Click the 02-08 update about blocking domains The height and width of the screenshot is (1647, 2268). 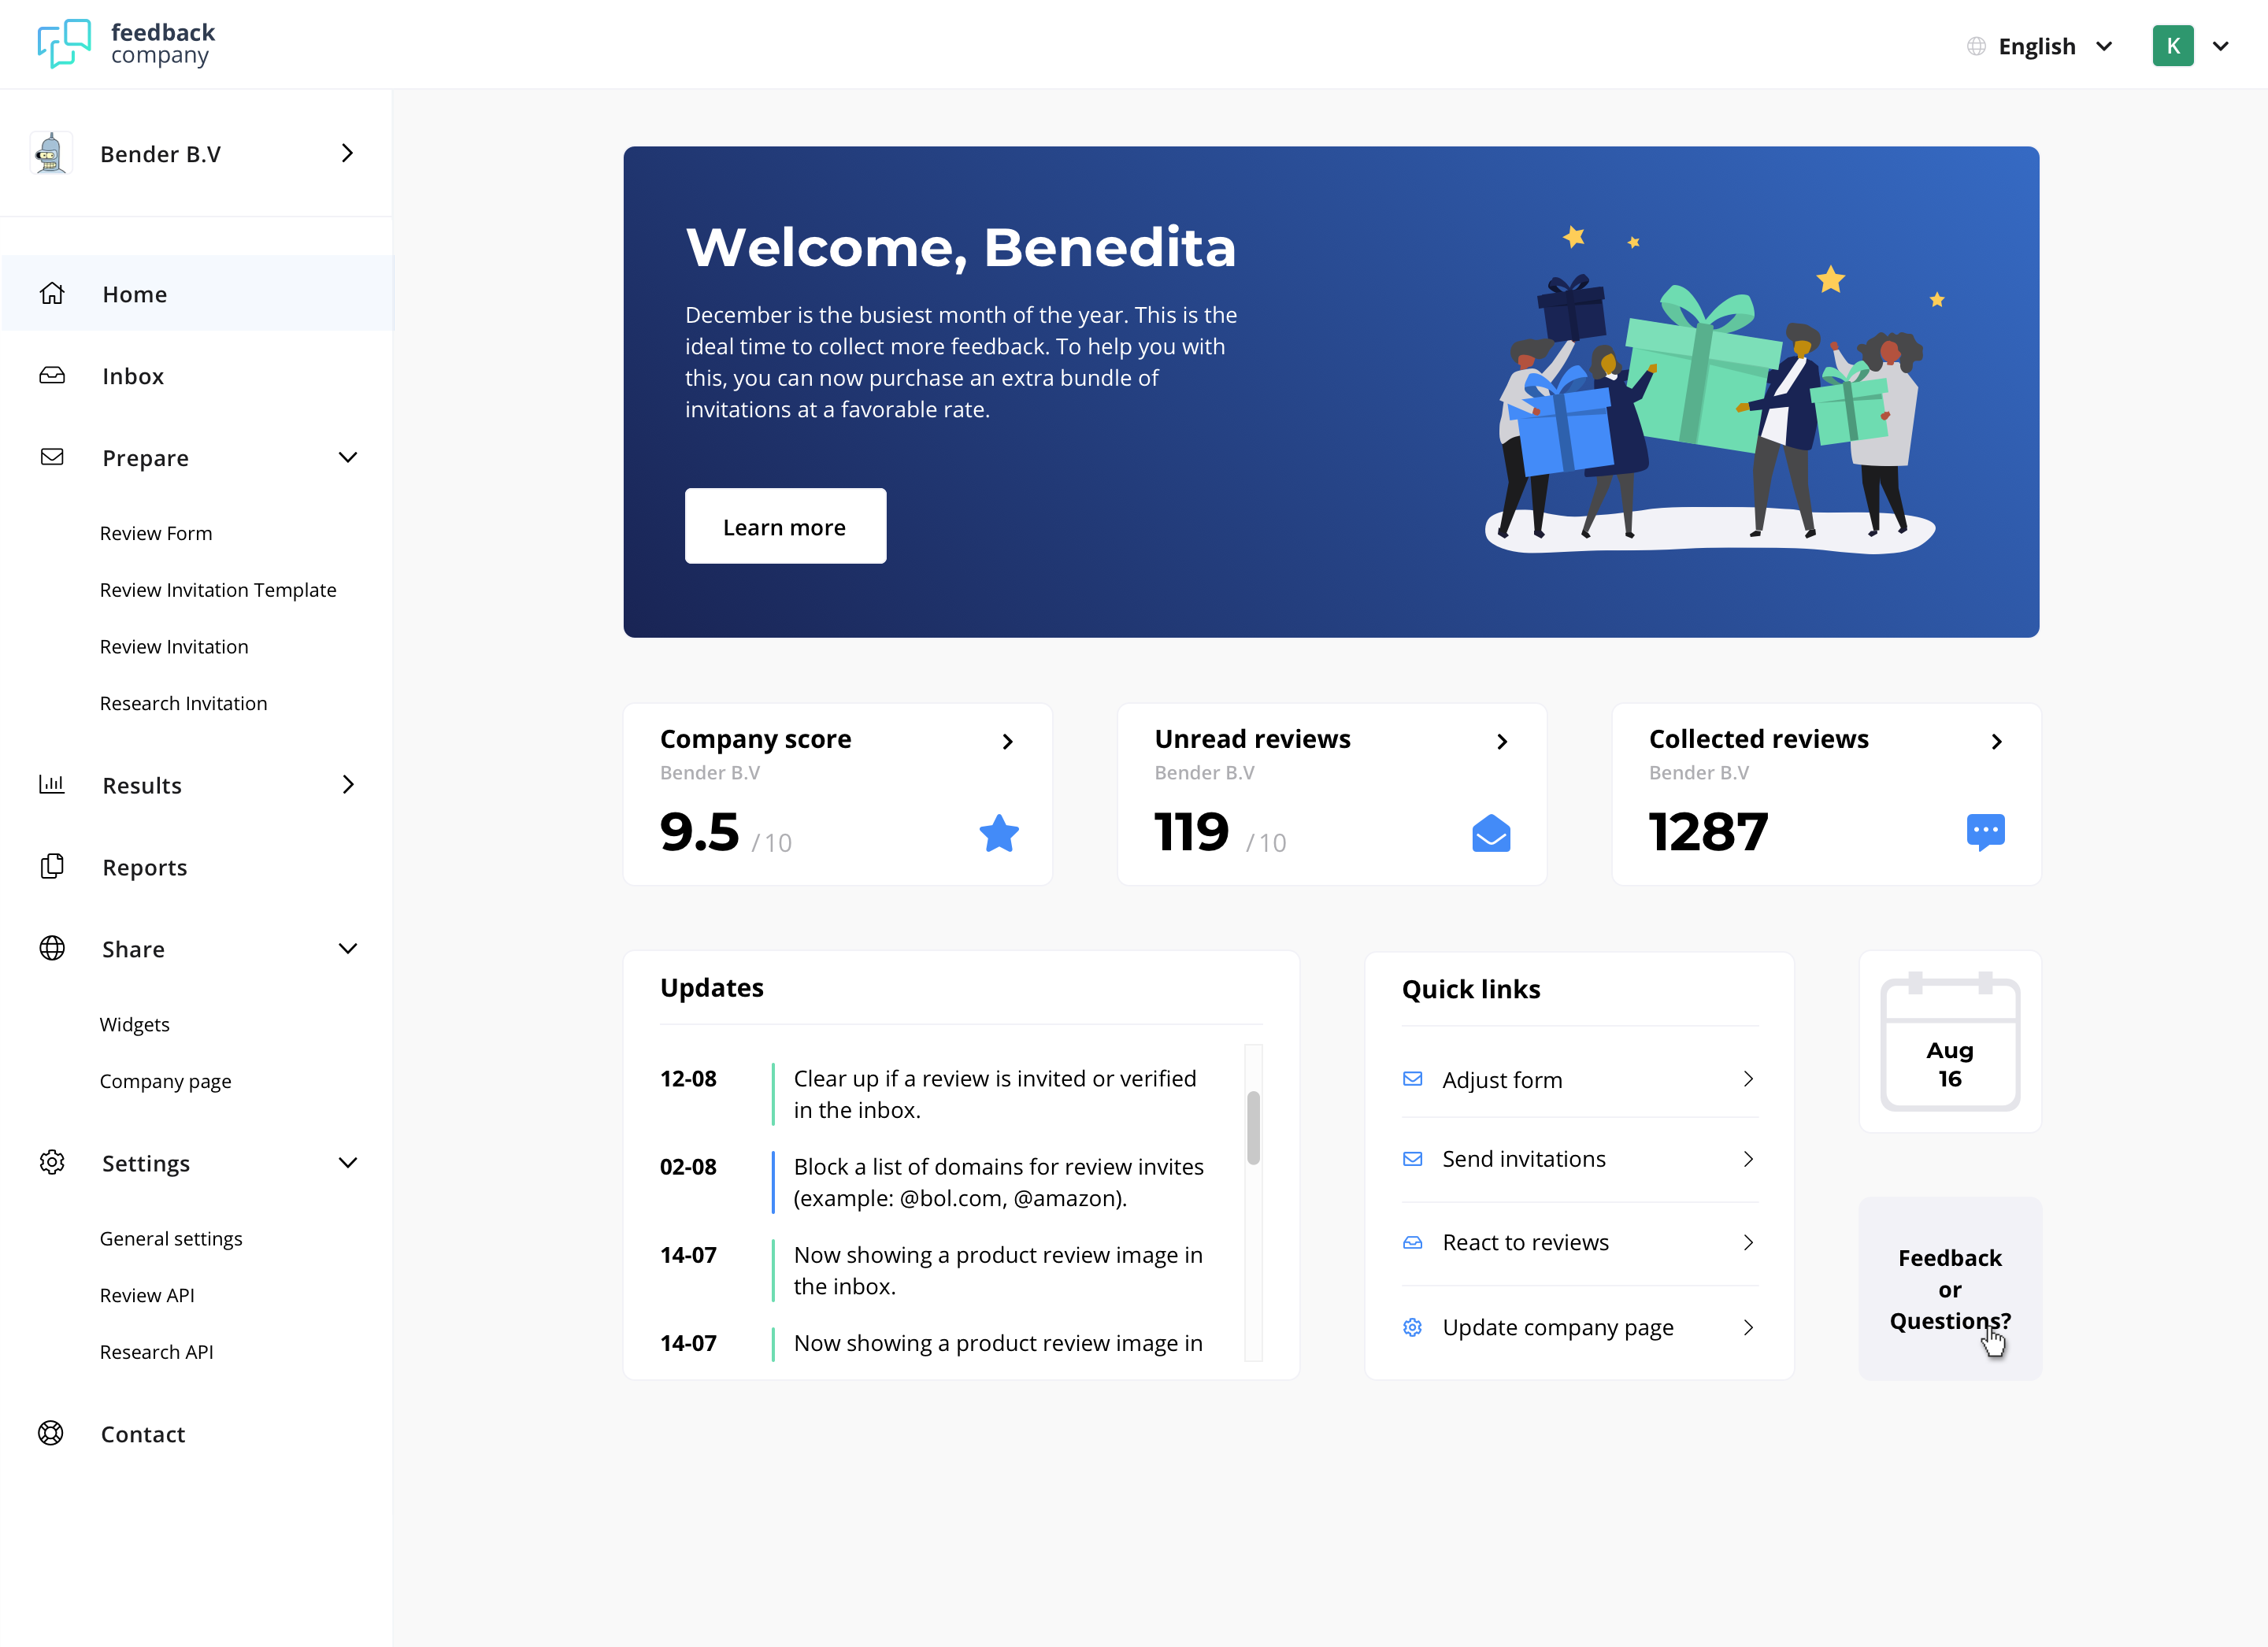tap(932, 1182)
